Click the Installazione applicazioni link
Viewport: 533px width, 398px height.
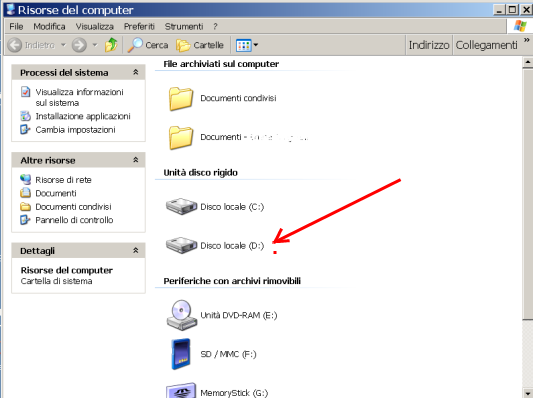pyautogui.click(x=83, y=116)
